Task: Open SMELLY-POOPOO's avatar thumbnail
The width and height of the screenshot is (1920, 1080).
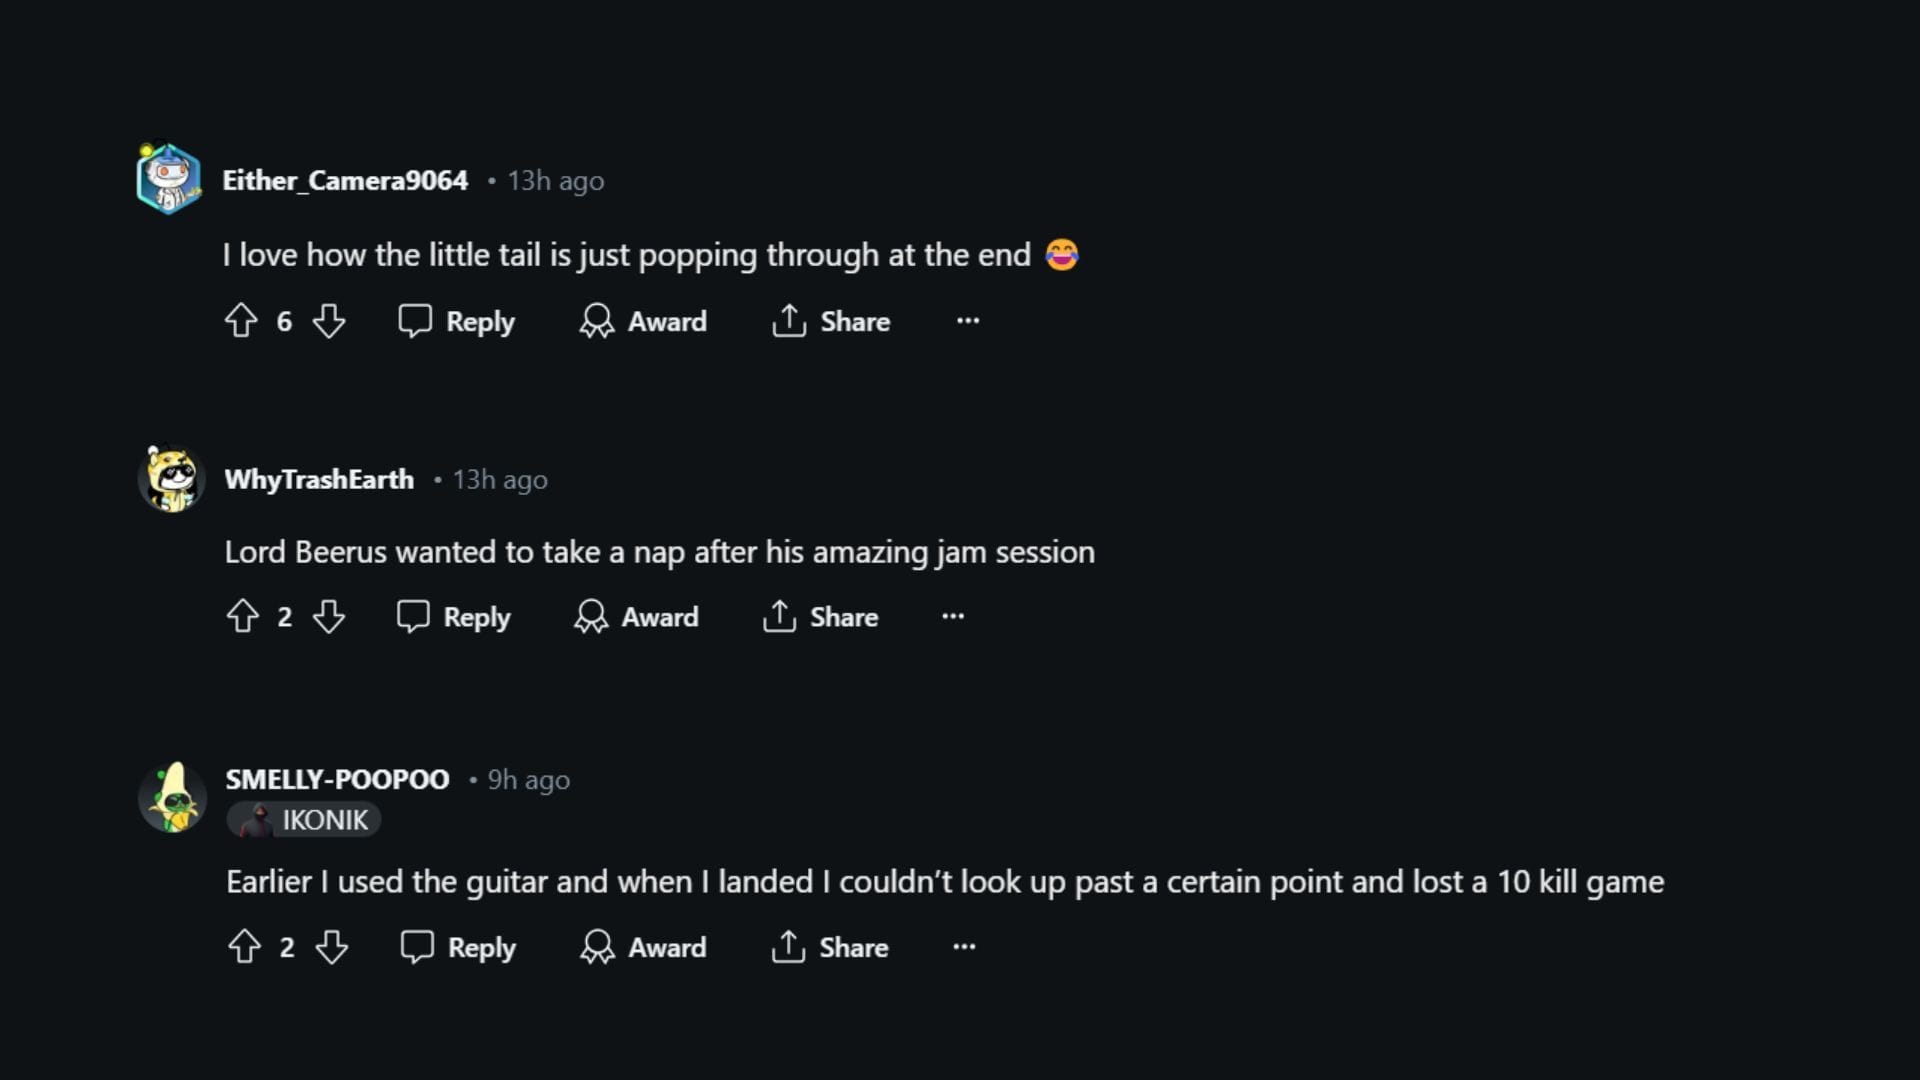Action: click(x=171, y=797)
